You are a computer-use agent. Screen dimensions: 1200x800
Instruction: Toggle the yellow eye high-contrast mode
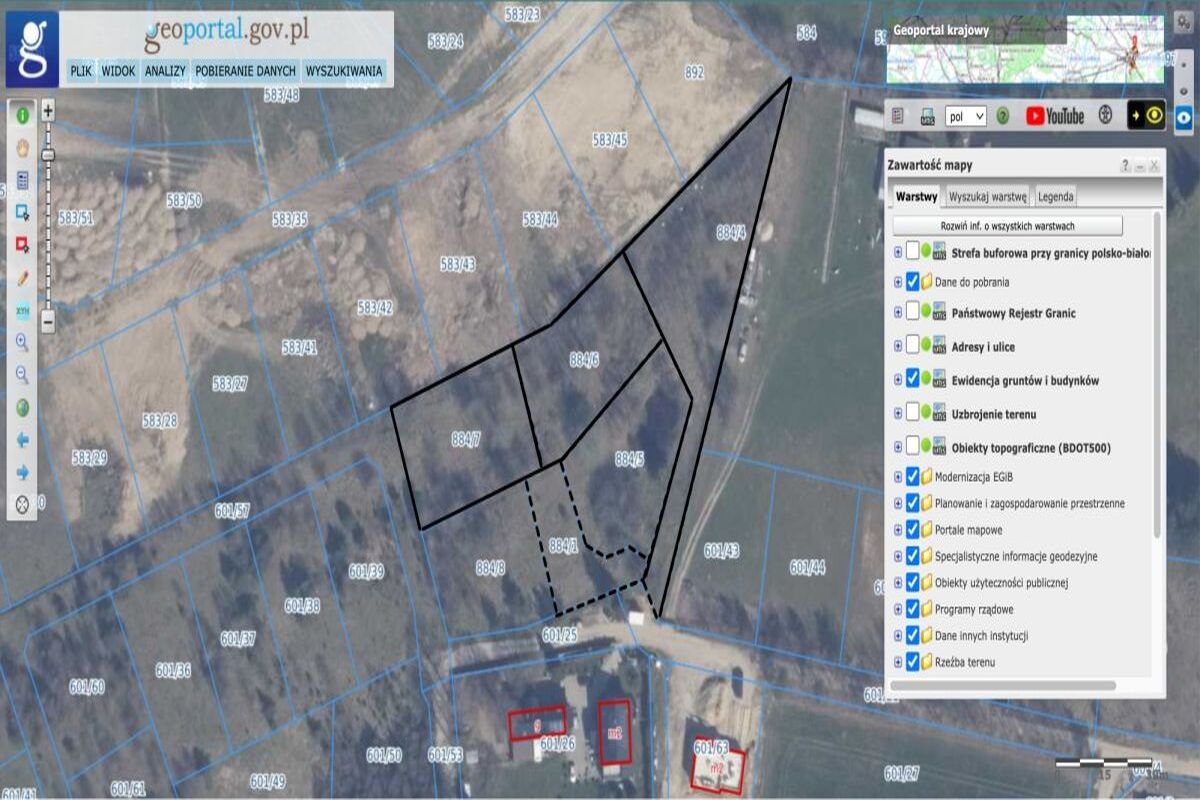pos(1146,115)
